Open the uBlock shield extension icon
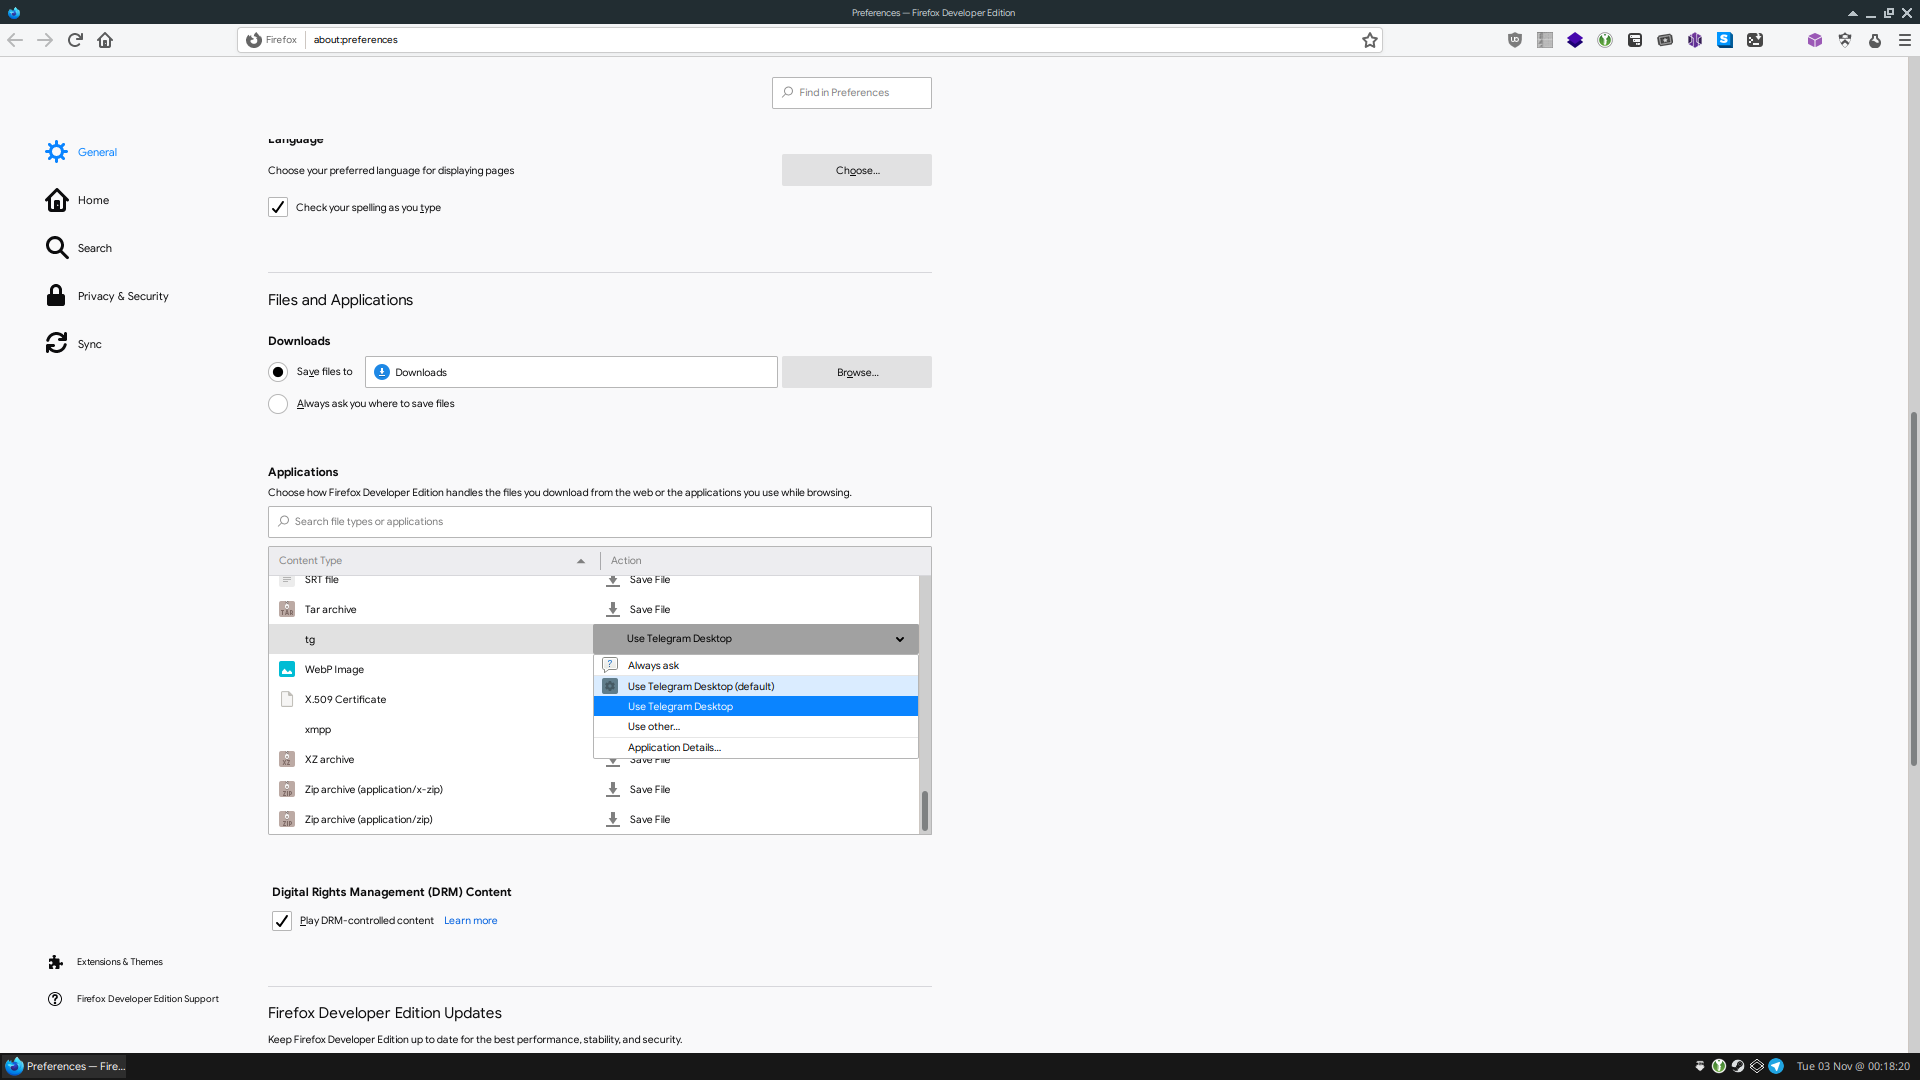Image resolution: width=1920 pixels, height=1080 pixels. 1515,40
